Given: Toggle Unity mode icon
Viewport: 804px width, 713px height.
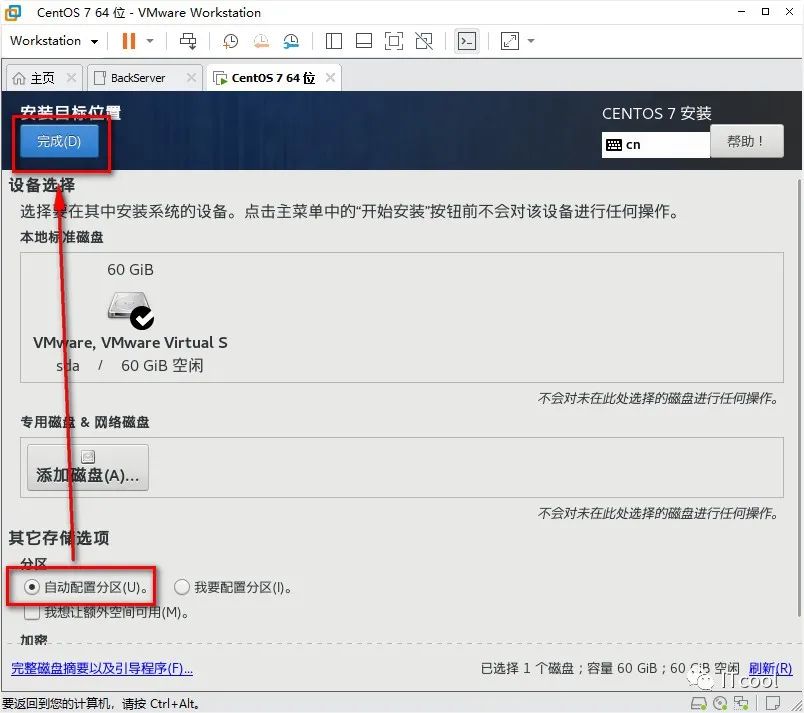Looking at the screenshot, I should click(x=424, y=41).
